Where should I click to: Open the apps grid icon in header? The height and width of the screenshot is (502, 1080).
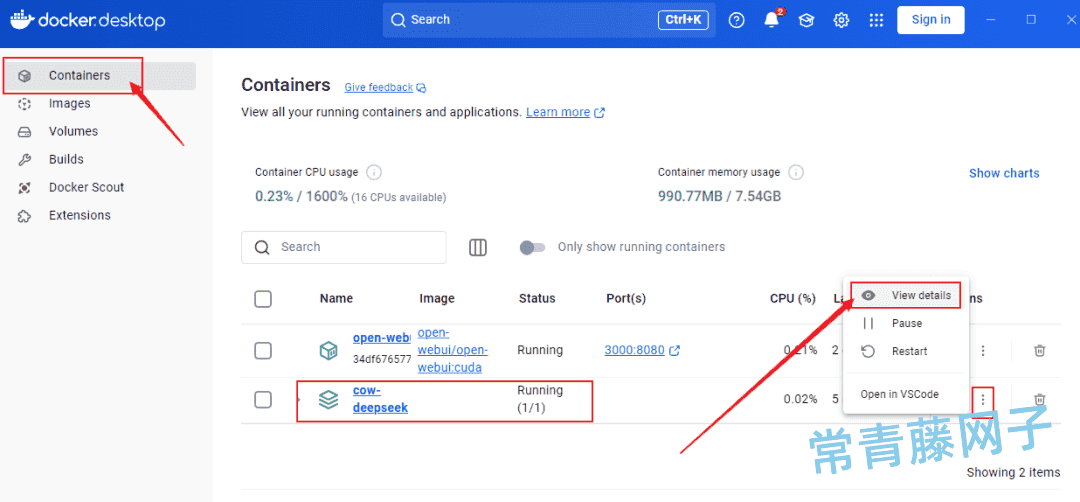pos(876,20)
